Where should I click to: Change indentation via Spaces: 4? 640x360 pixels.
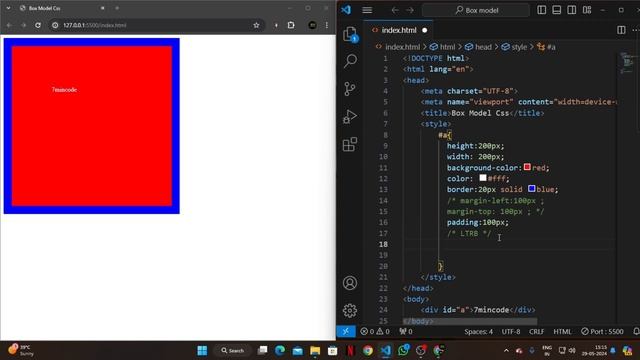478,331
